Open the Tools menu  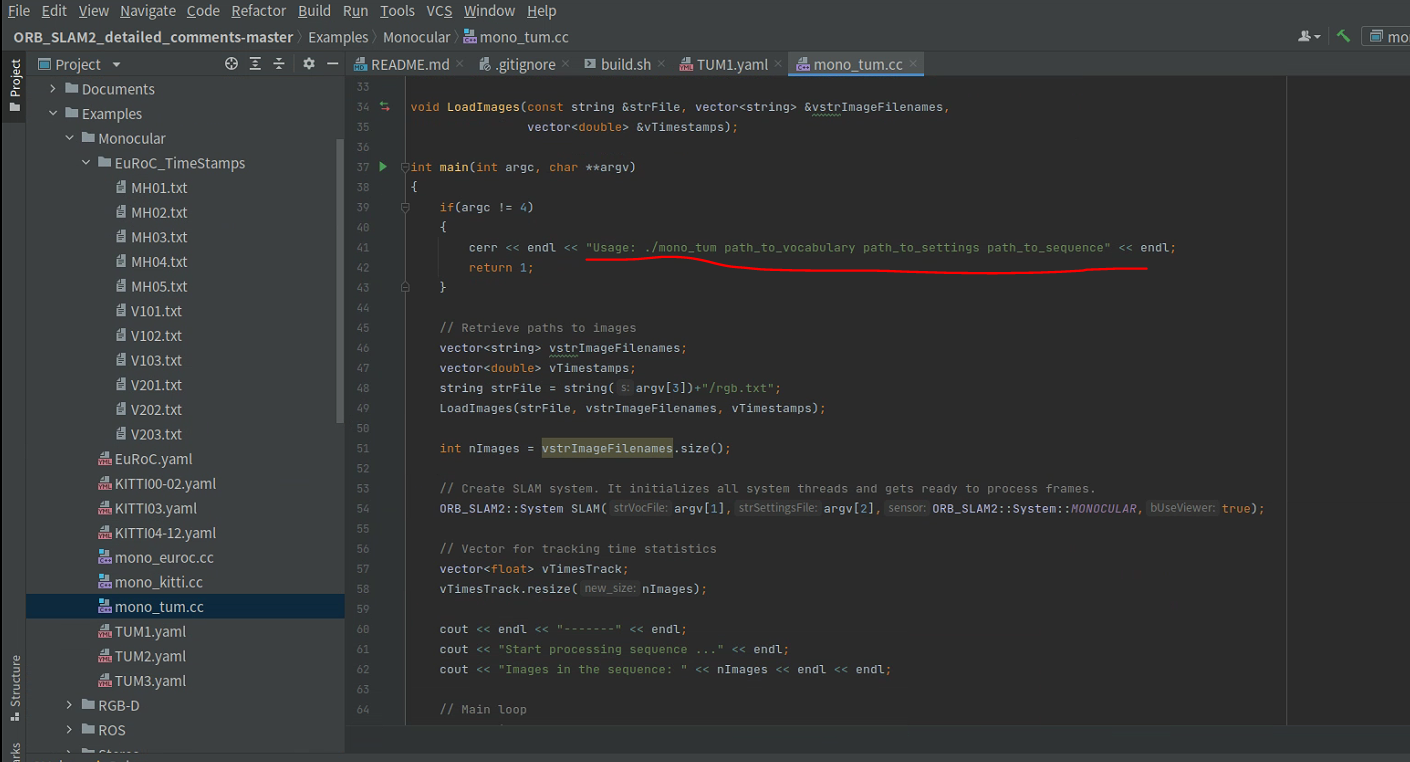tap(397, 11)
